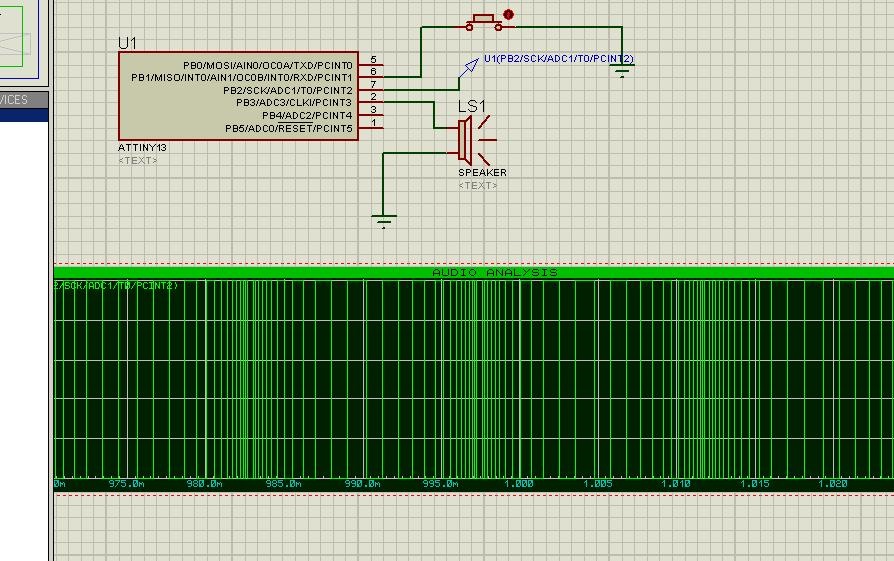Toggle the red button state indicator
The image size is (894, 561).
point(509,15)
